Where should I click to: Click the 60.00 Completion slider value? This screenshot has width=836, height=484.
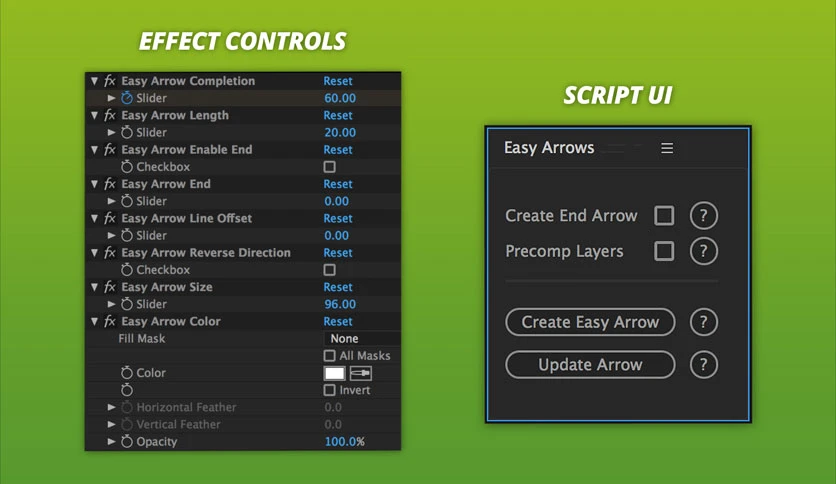pyautogui.click(x=340, y=98)
